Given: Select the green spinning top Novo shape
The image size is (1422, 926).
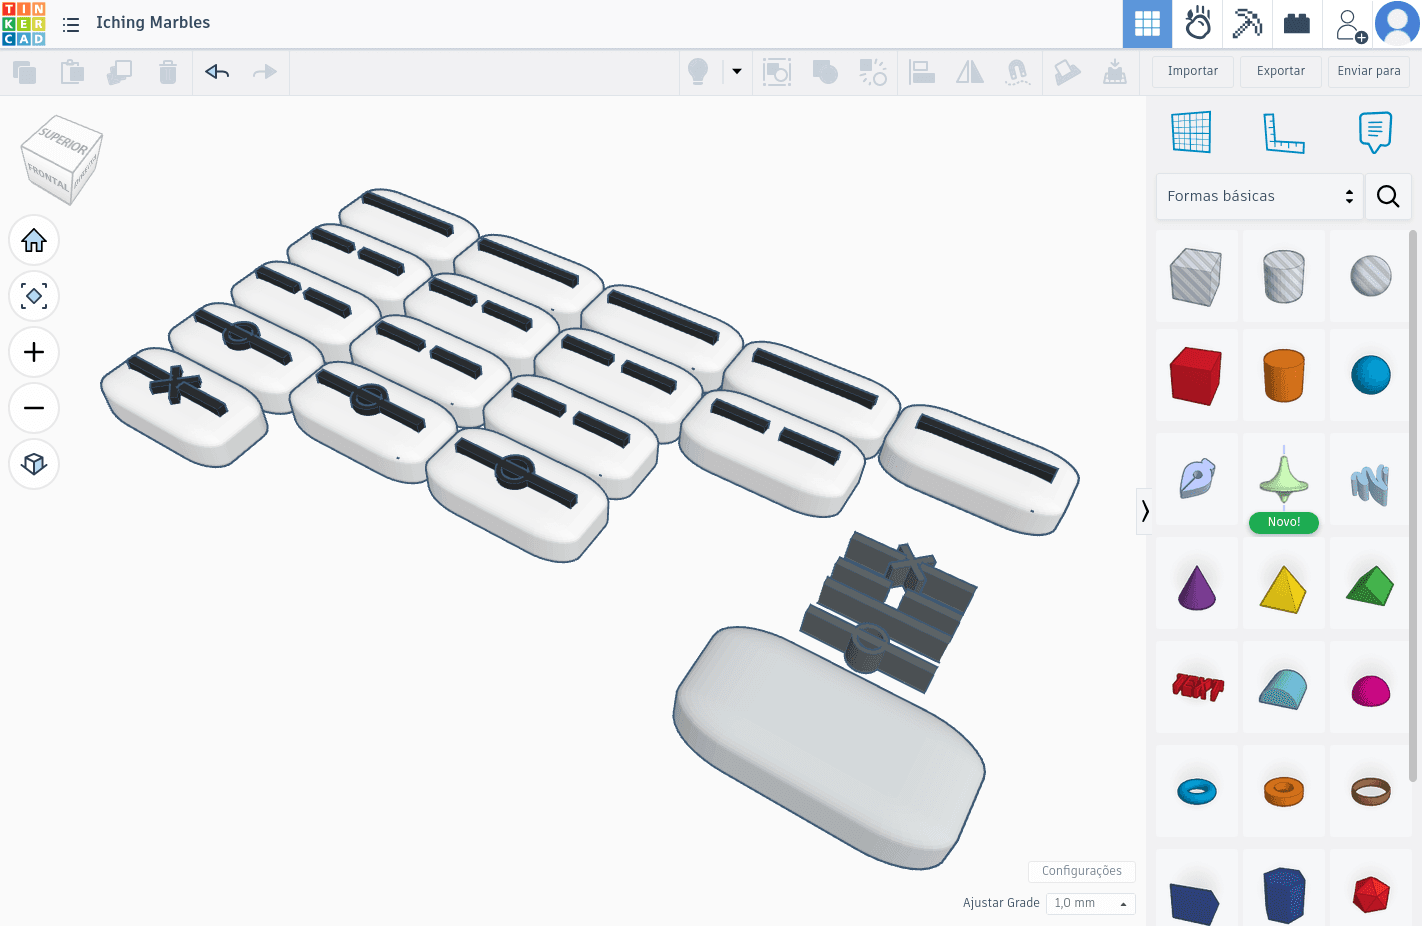Looking at the screenshot, I should 1284,479.
